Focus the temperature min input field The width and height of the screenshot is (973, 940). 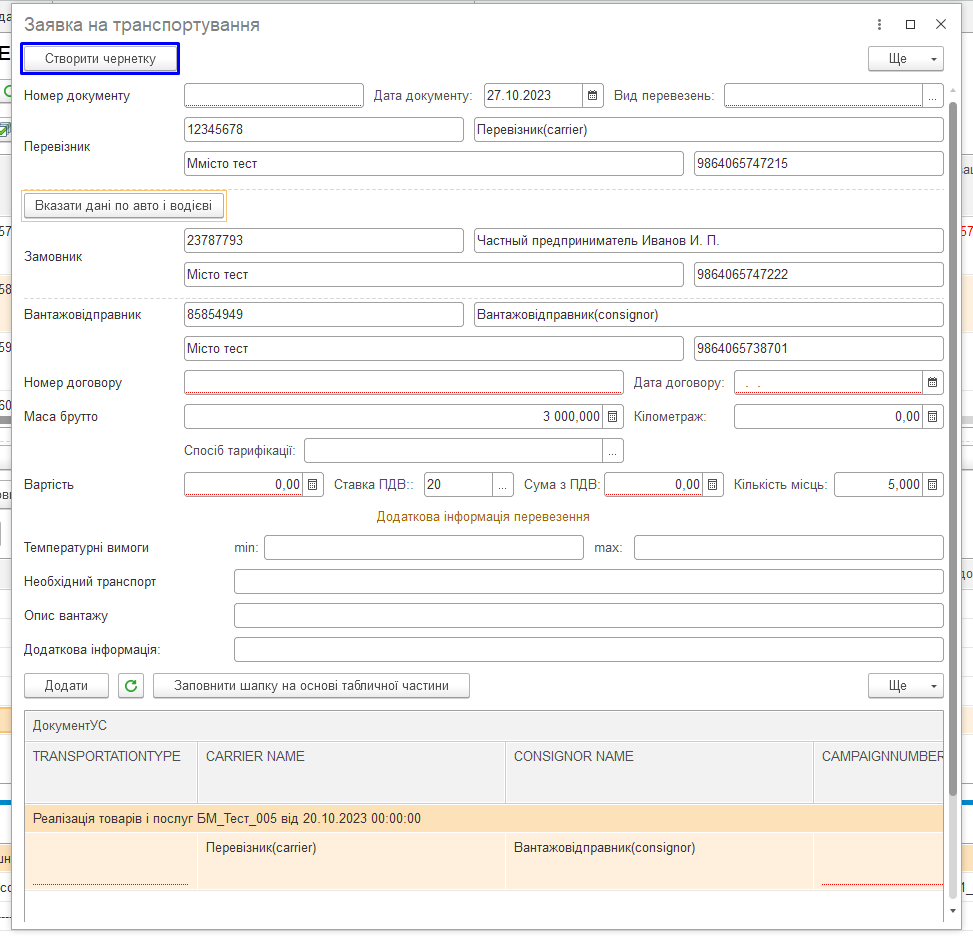coord(424,548)
